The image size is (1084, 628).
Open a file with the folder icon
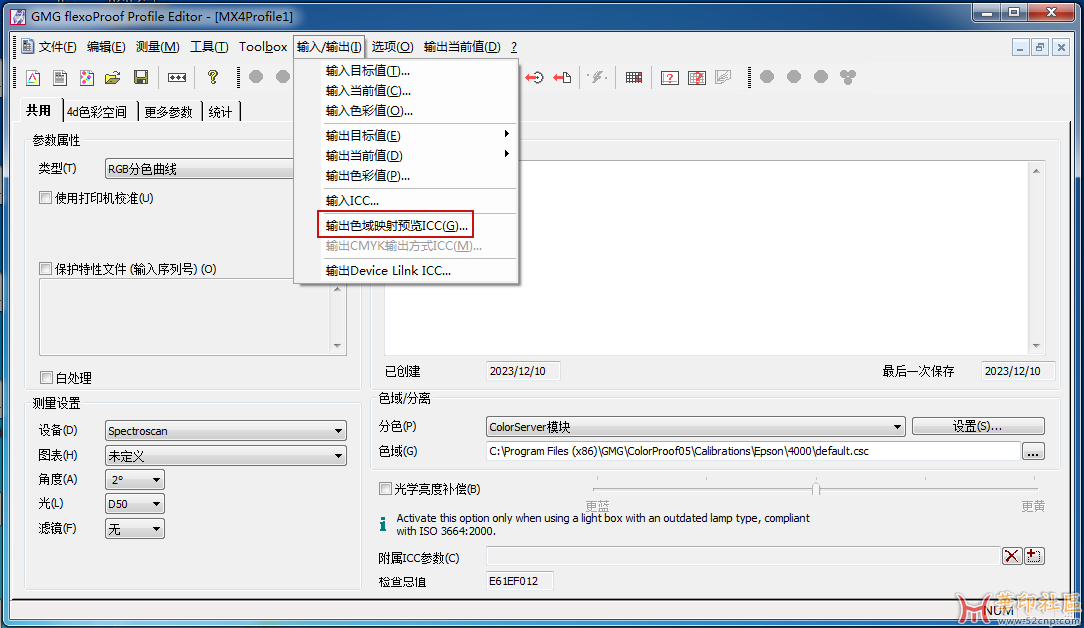tap(113, 77)
